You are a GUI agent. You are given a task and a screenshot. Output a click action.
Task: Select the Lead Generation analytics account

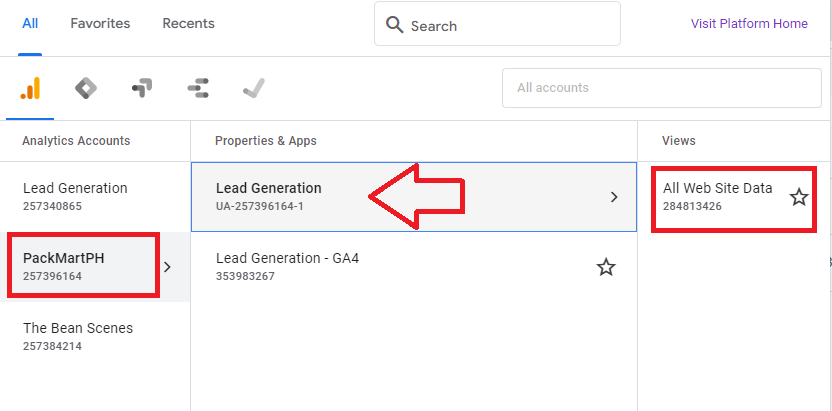[x=95, y=197]
